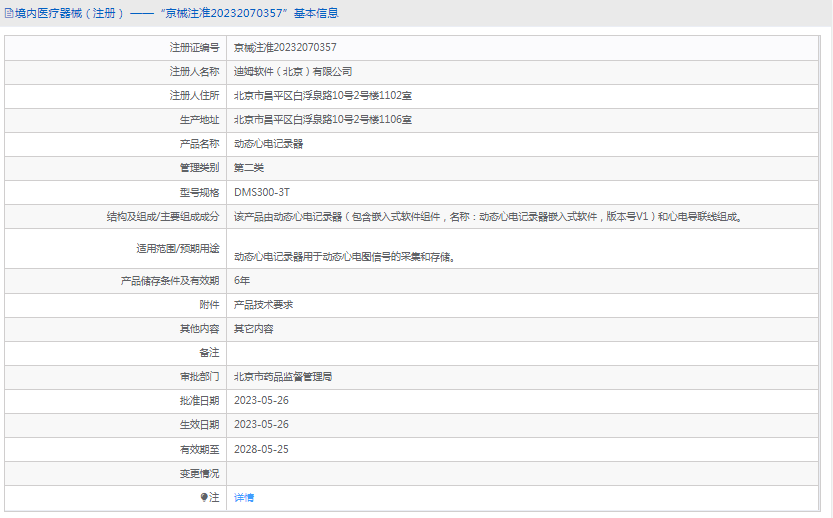Click approval date 2023-05-26 in 批准日期 row
Image resolution: width=833 pixels, height=518 pixels.
pos(261,401)
